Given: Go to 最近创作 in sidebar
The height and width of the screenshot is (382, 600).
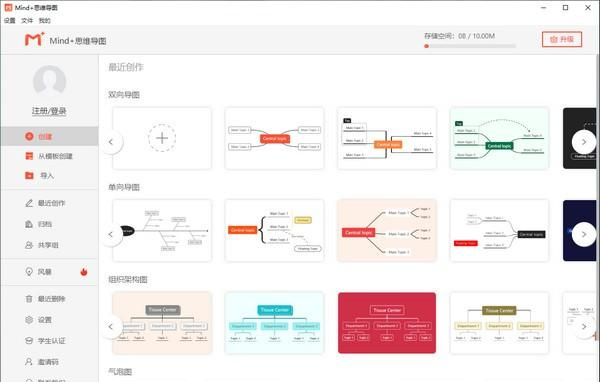Looking at the screenshot, I should pos(49,203).
